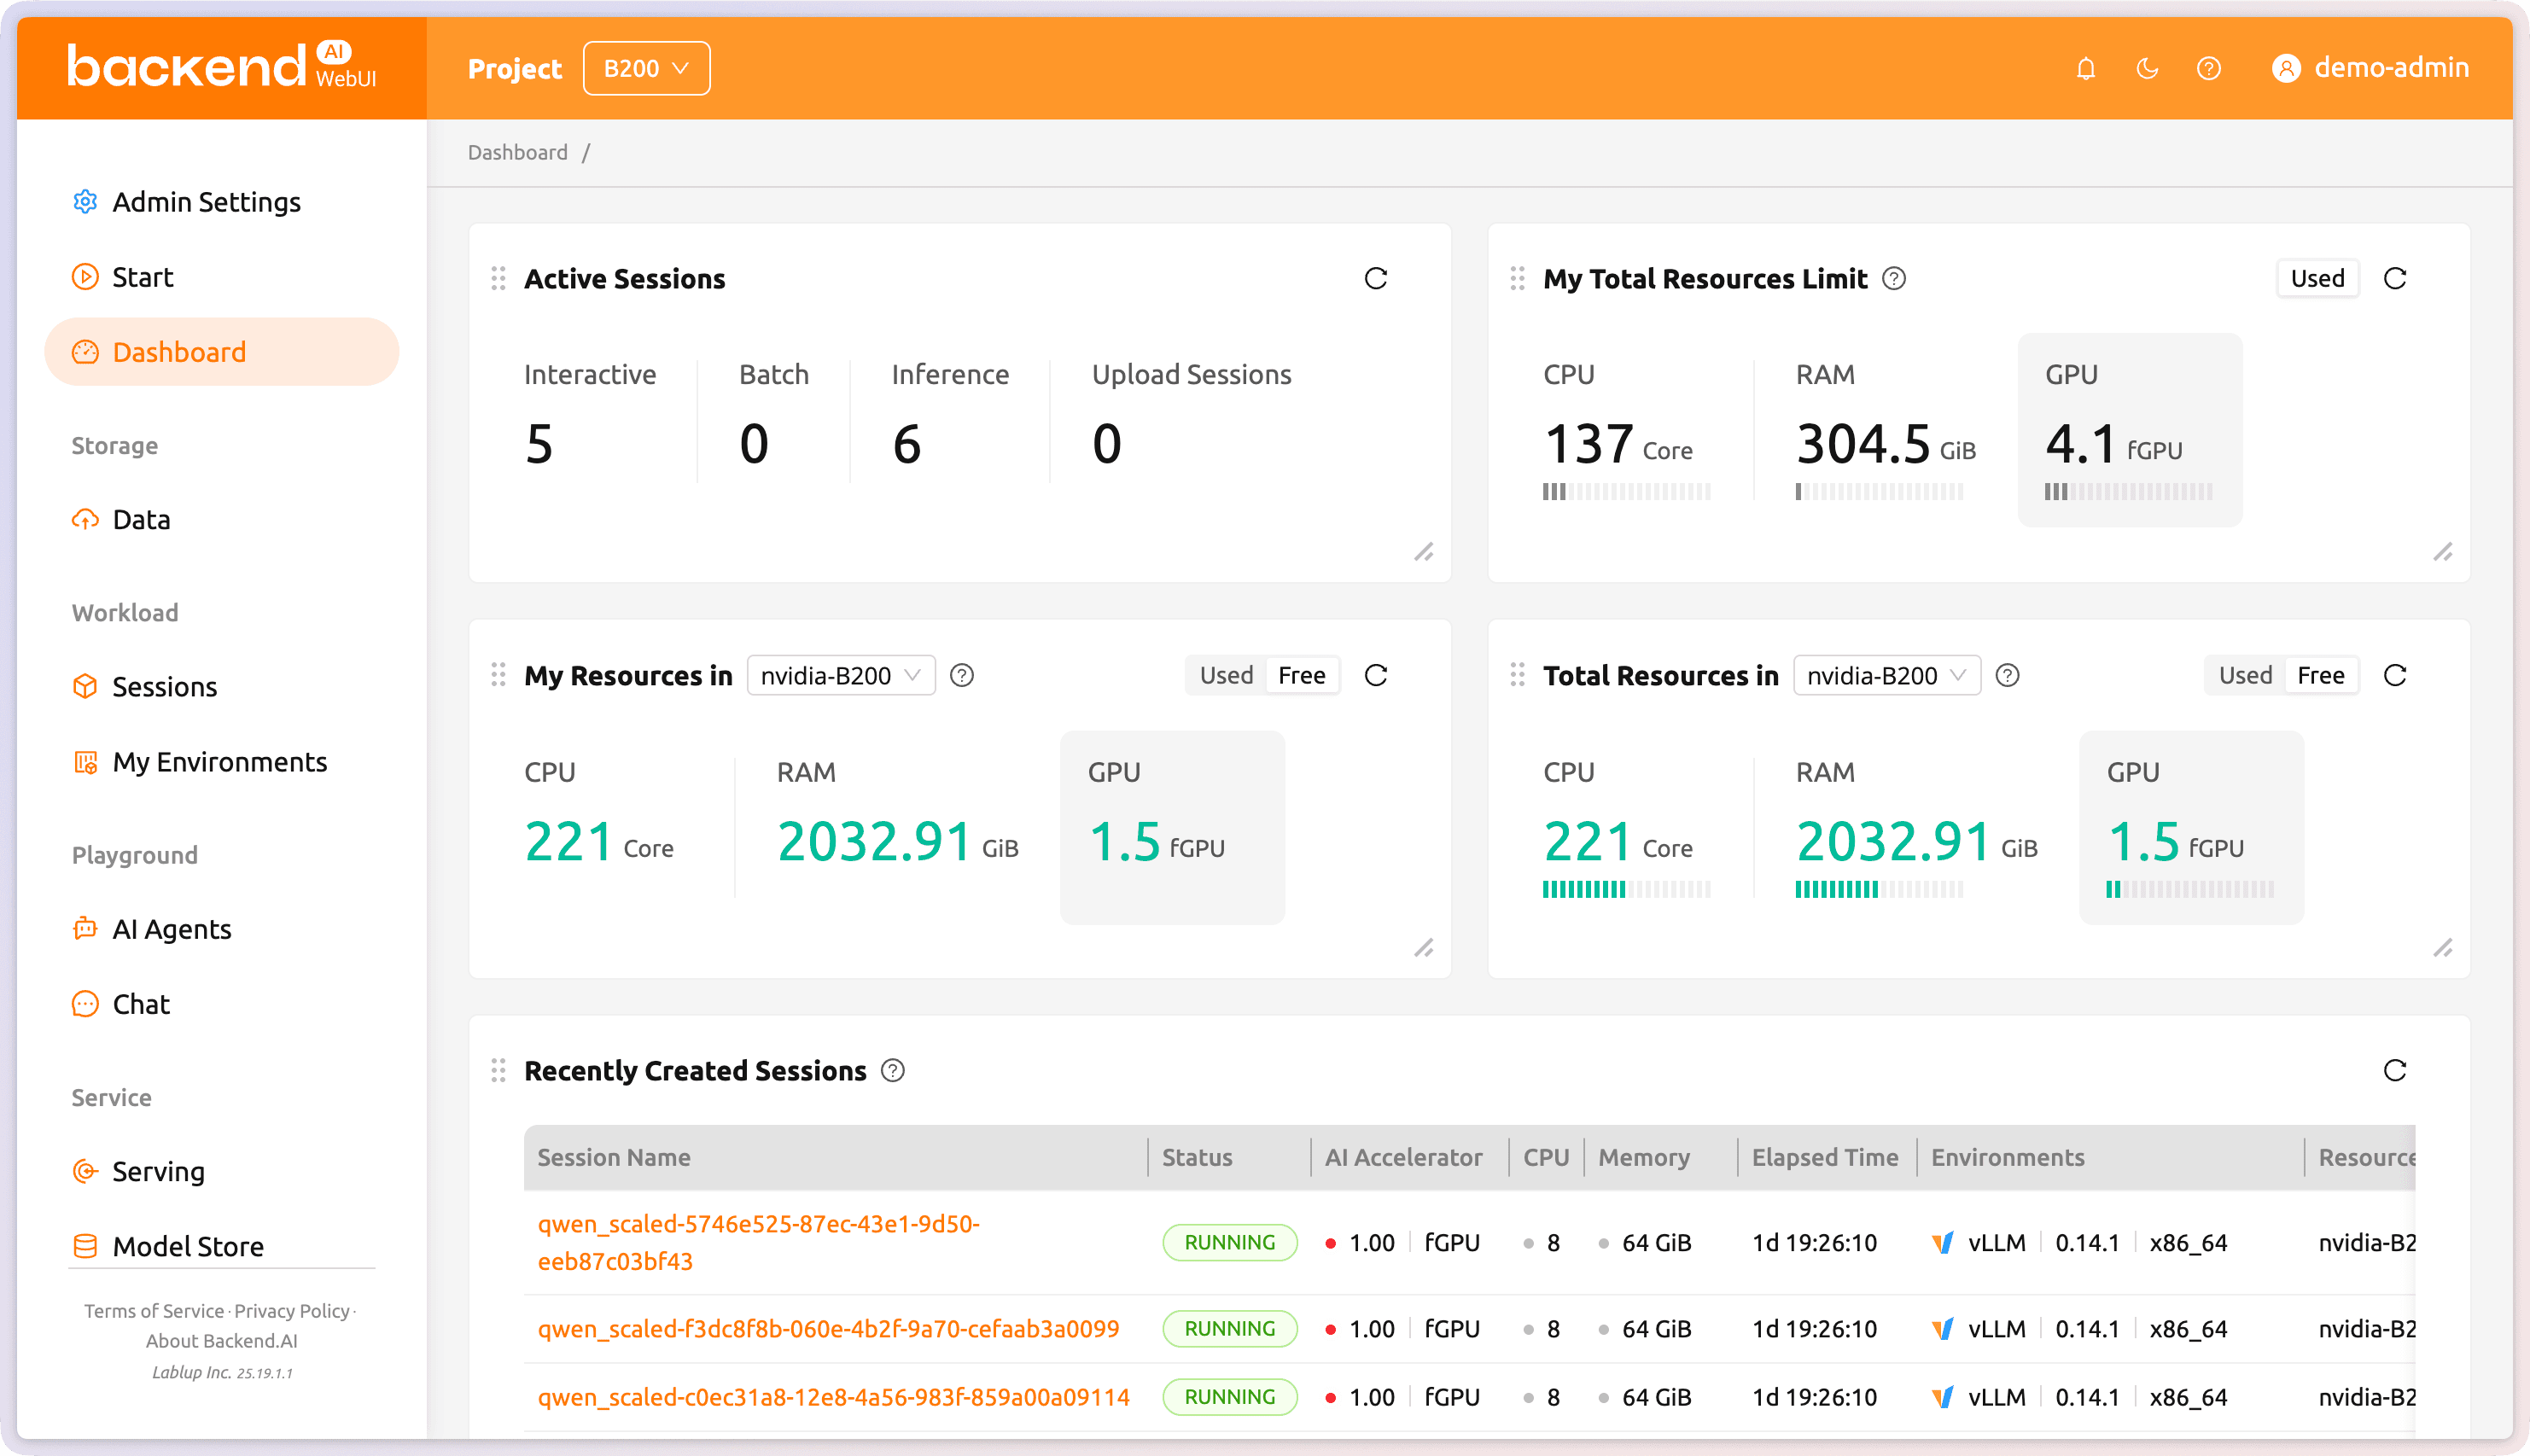This screenshot has width=2530, height=1456.
Task: Click the Serving icon in the sidebar
Action: point(86,1170)
